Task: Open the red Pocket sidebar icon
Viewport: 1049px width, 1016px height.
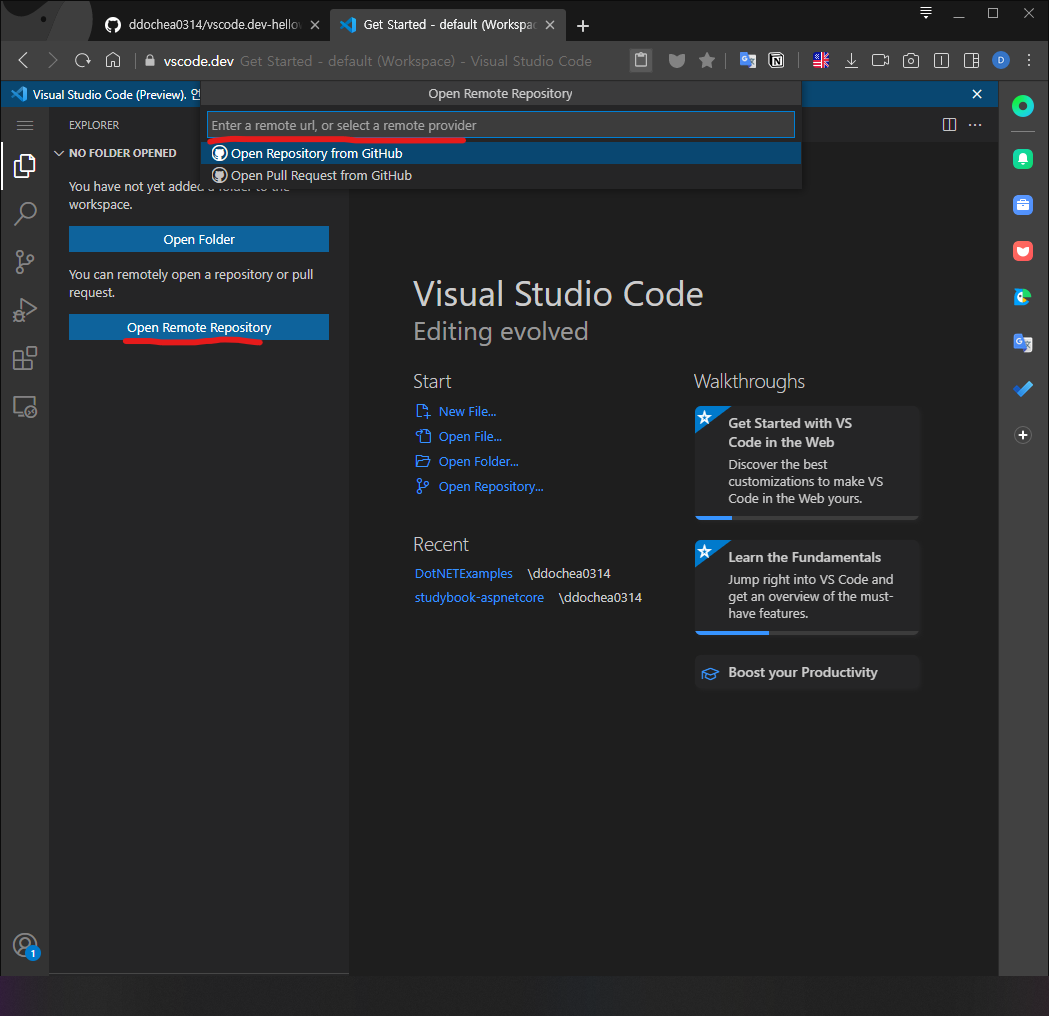Action: pyautogui.click(x=1022, y=251)
